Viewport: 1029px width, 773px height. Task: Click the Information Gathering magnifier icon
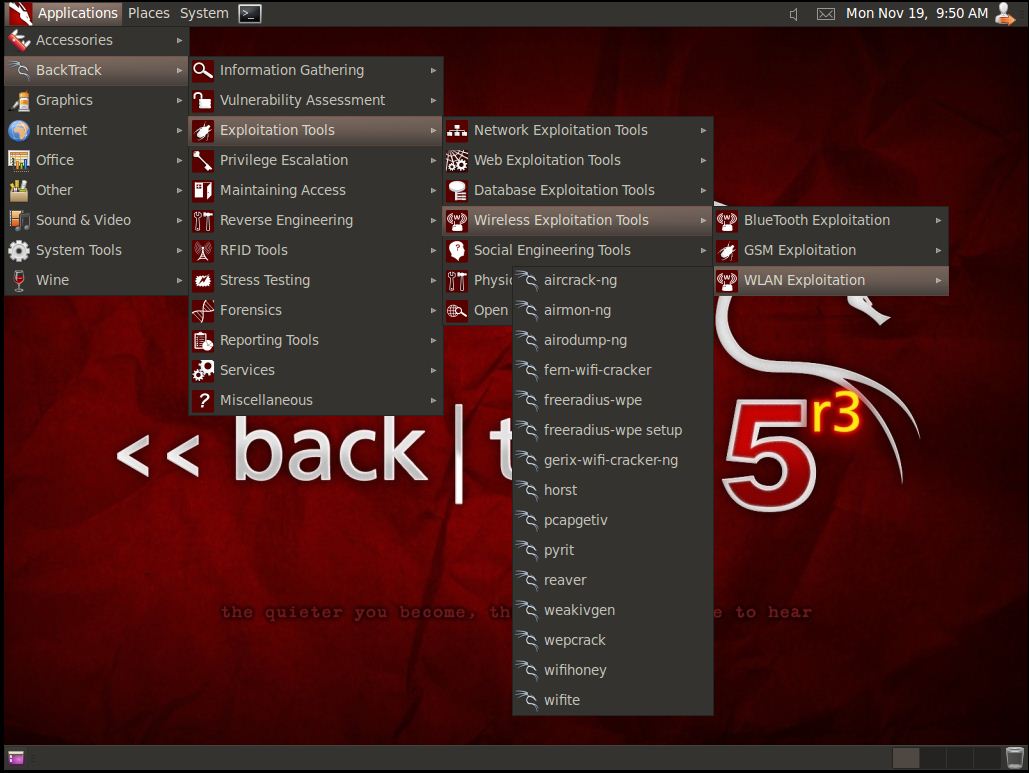[203, 70]
